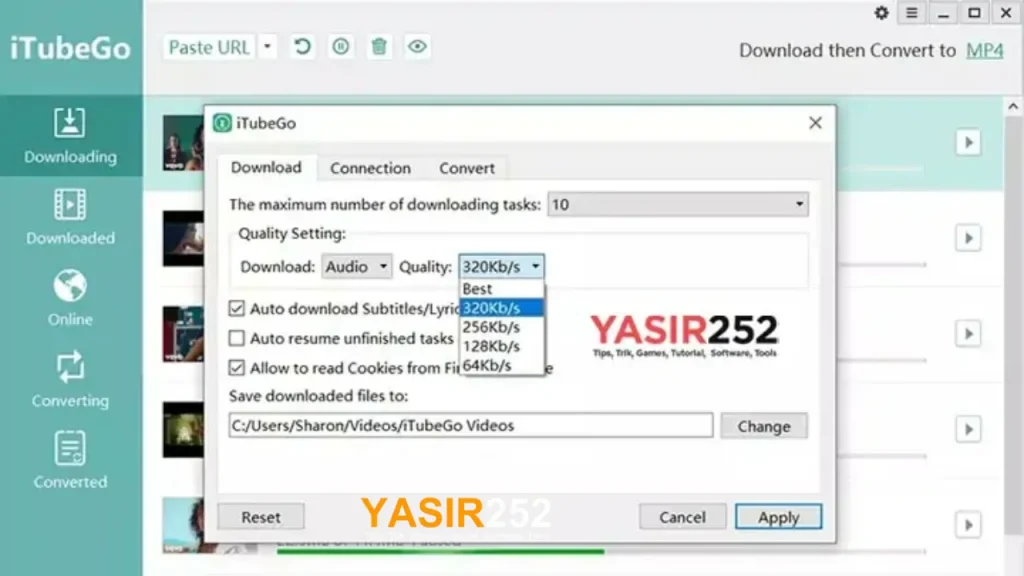Click the green progress bar of last download
This screenshot has width=1024, height=576.
(441, 551)
